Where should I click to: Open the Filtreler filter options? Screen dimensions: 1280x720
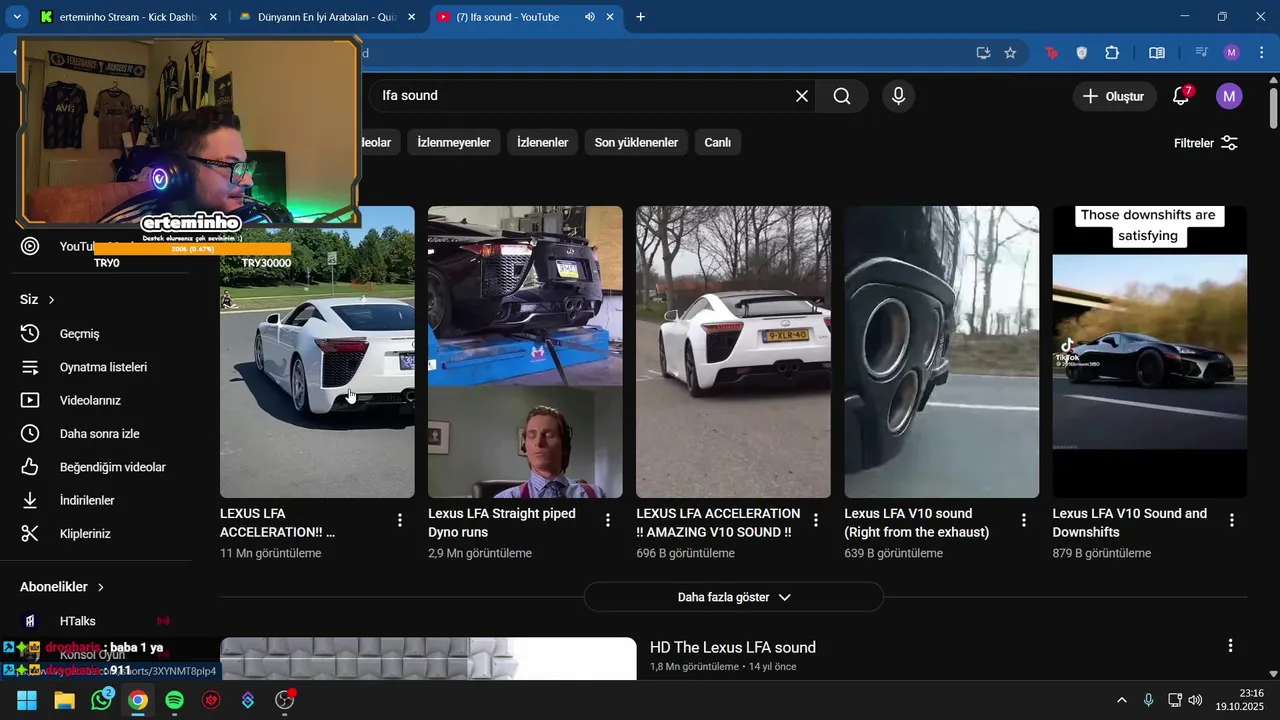coord(1206,143)
